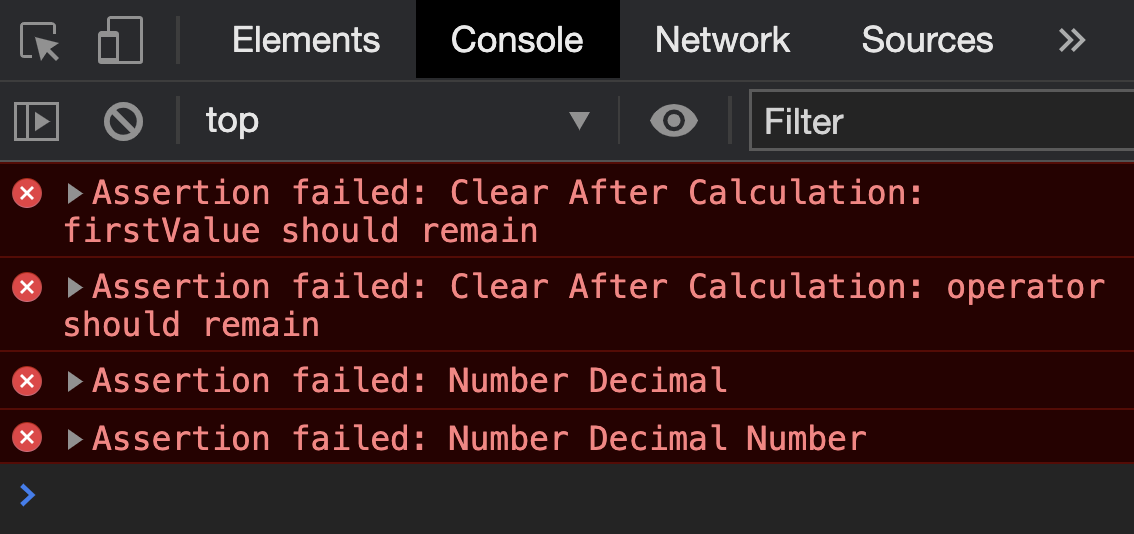Show more tabs with the double chevron

point(1072,40)
